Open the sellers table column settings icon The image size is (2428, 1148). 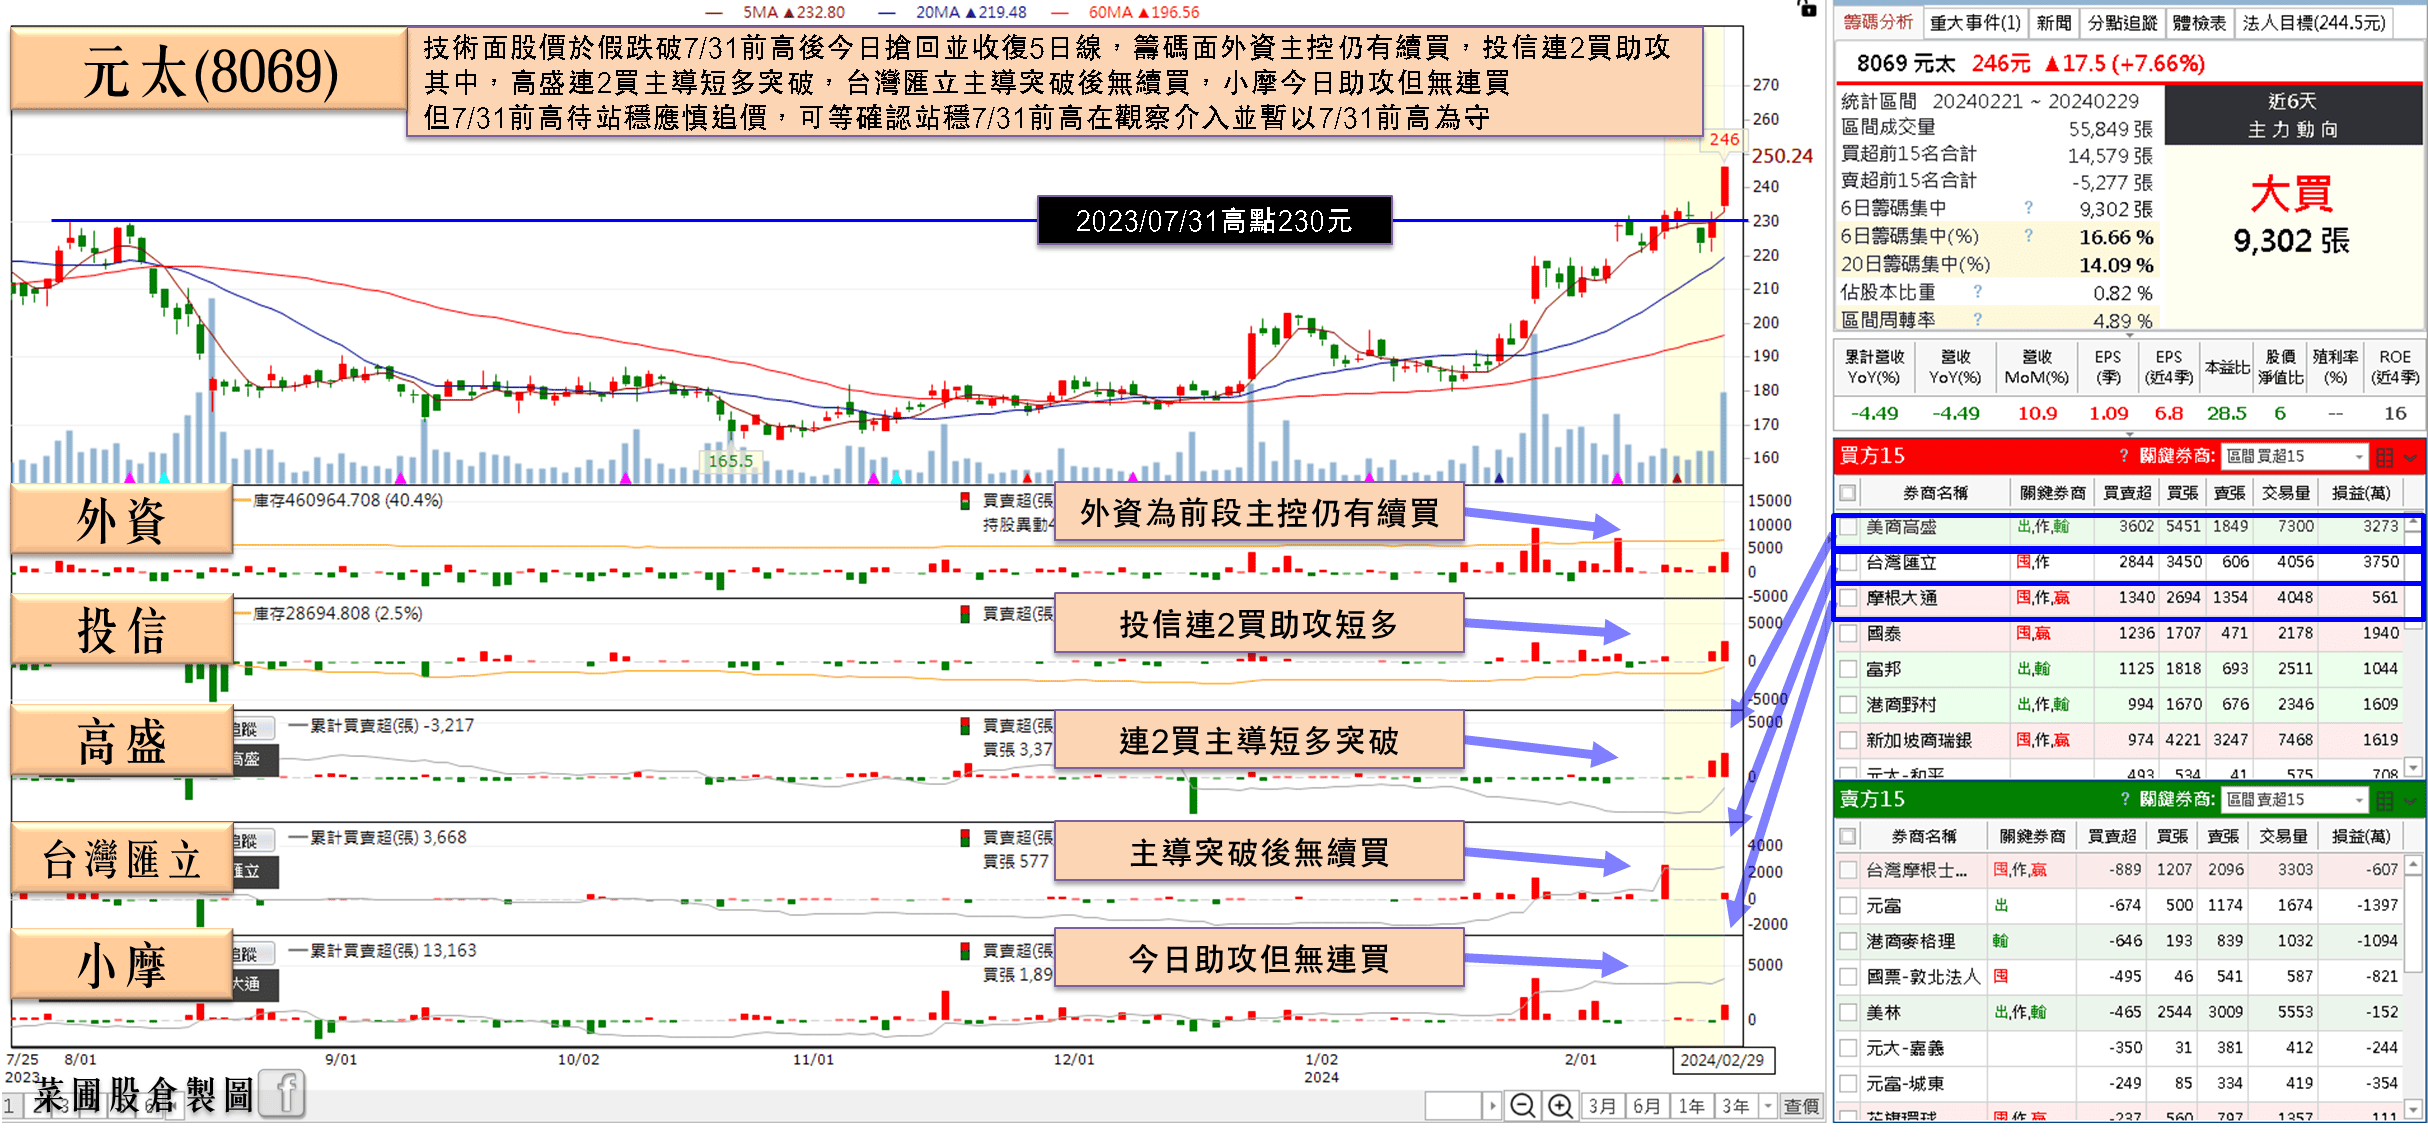click(x=2385, y=801)
